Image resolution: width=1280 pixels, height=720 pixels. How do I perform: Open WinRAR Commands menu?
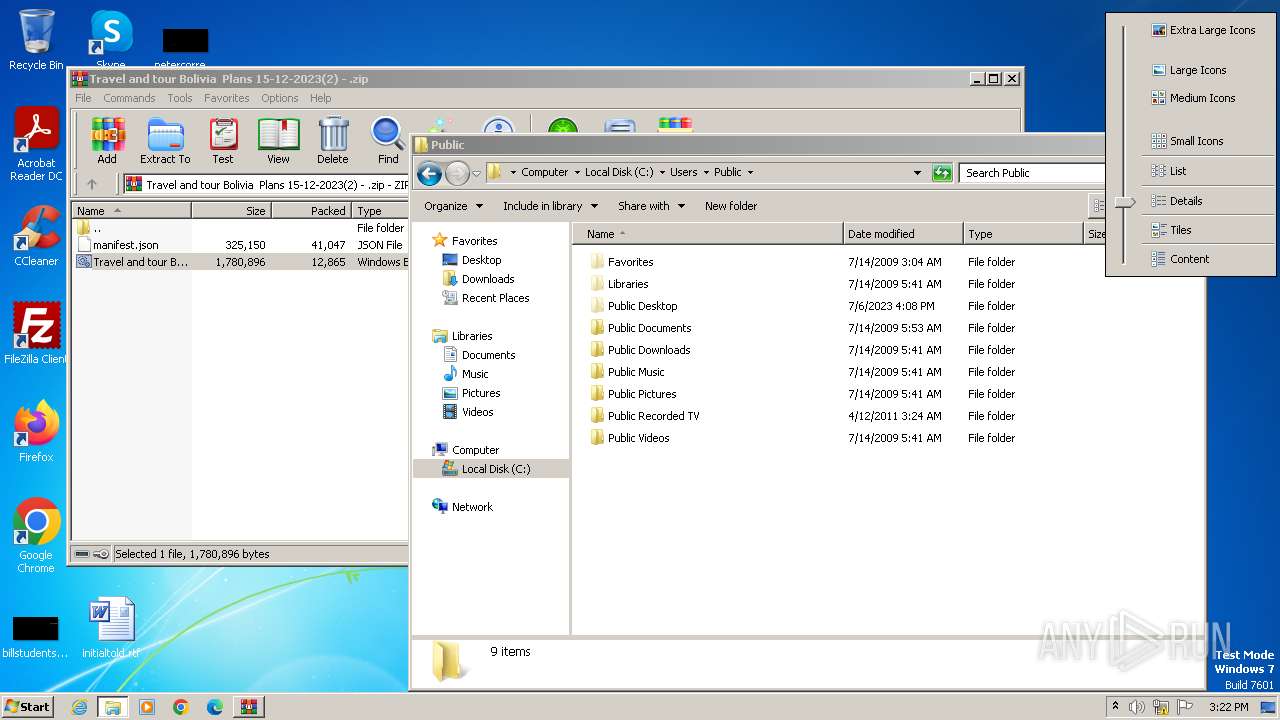(129, 98)
